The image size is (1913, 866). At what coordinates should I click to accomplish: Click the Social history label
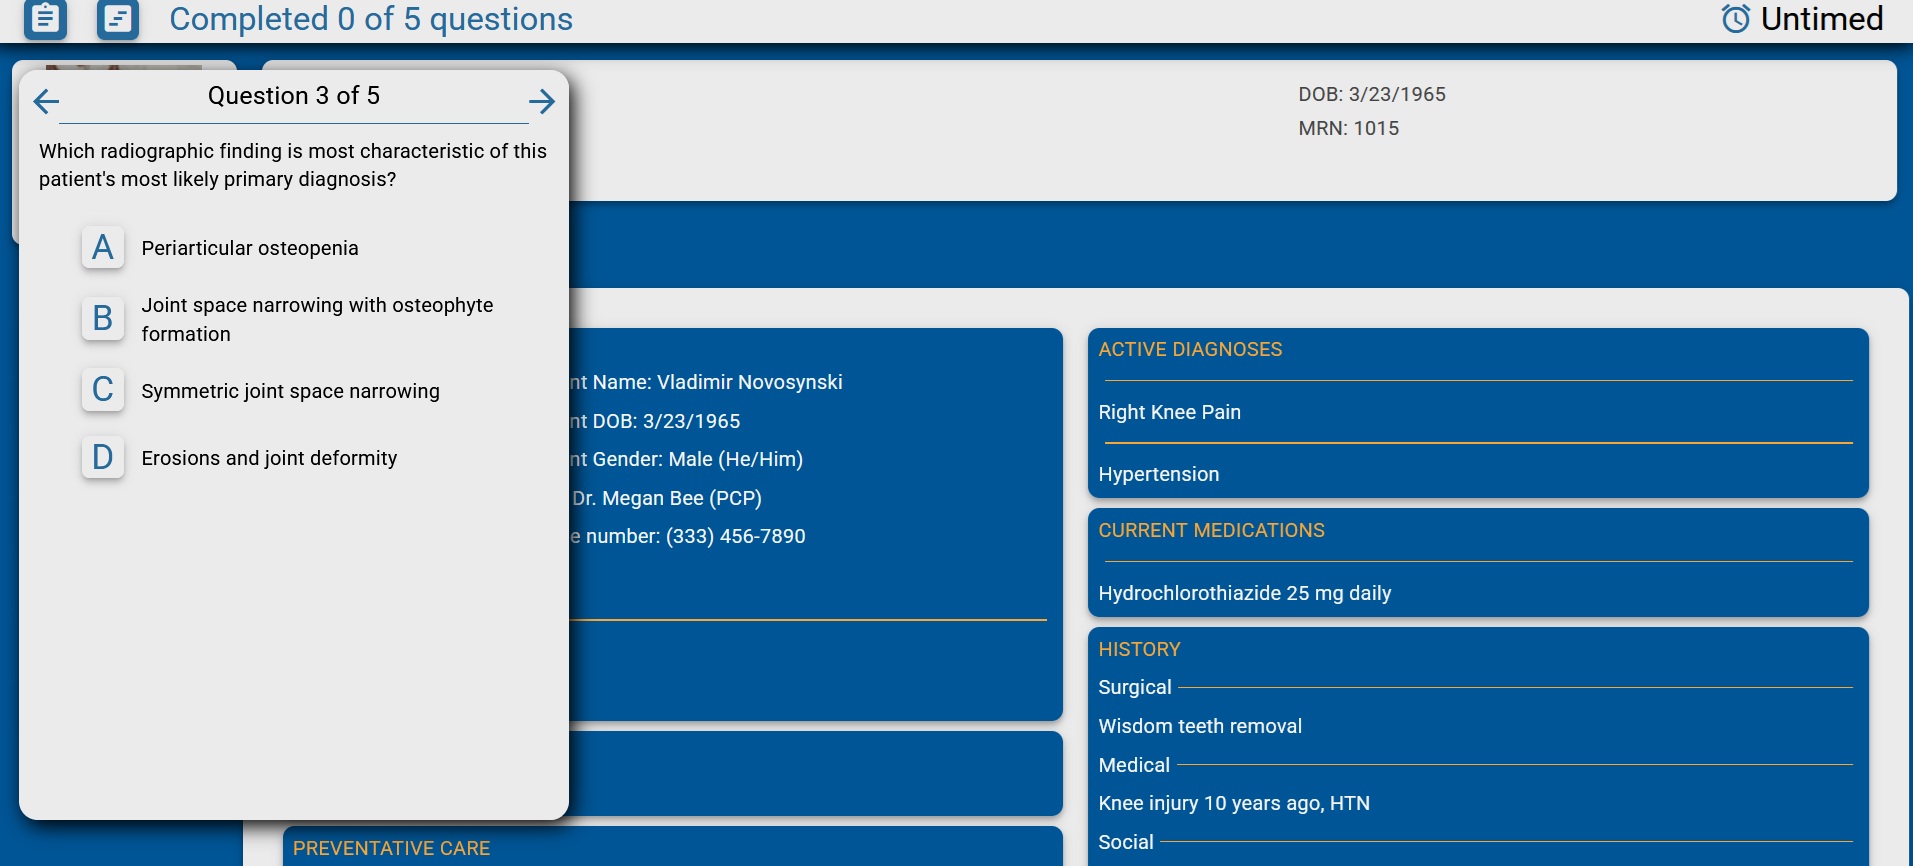pyautogui.click(x=1125, y=842)
